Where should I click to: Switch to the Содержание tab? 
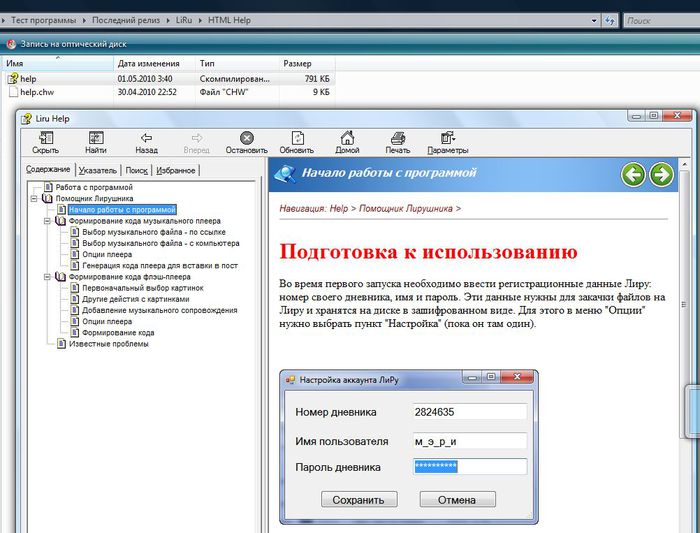48,170
